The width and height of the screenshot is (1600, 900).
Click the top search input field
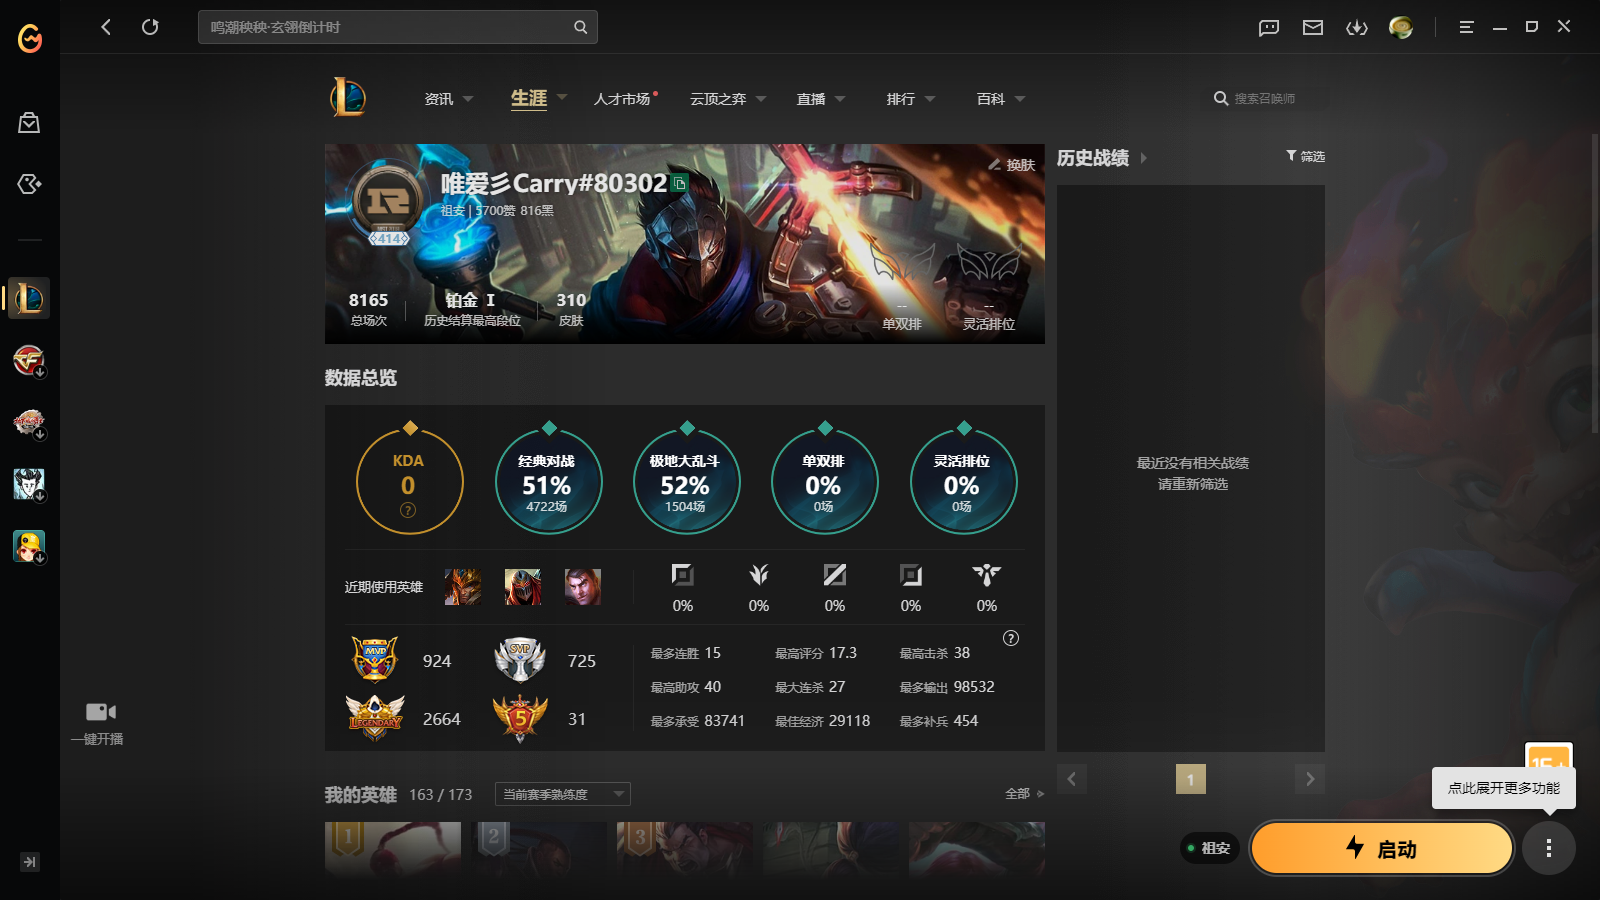pyautogui.click(x=398, y=27)
